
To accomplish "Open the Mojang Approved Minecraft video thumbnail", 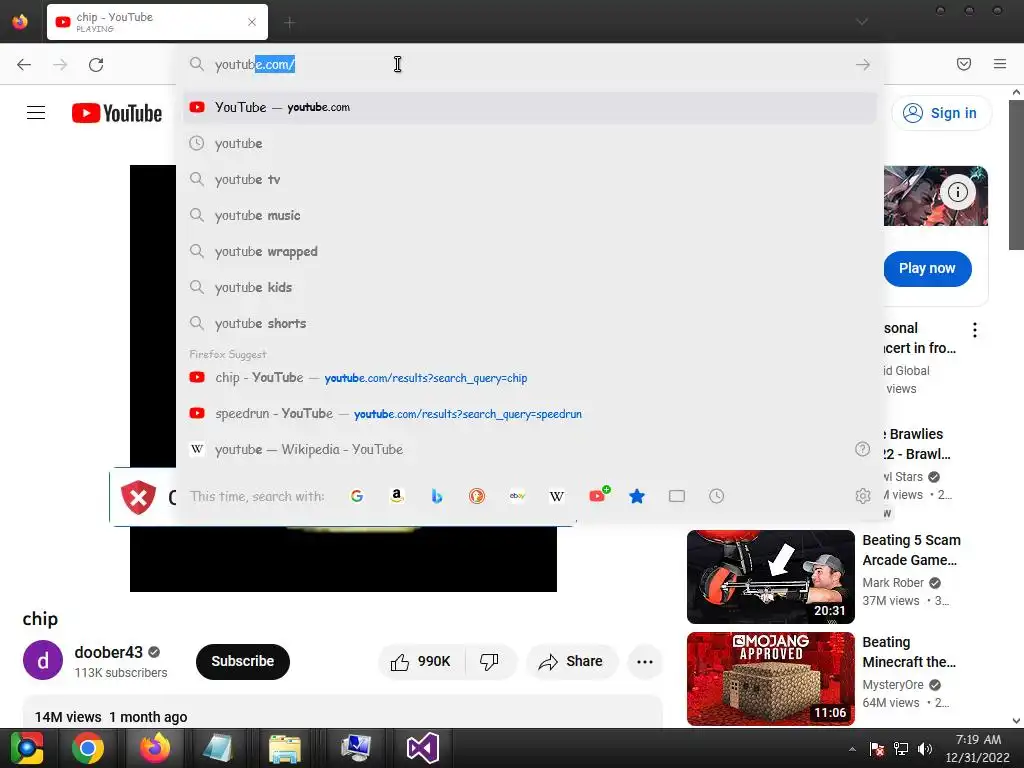I will pyautogui.click(x=771, y=679).
